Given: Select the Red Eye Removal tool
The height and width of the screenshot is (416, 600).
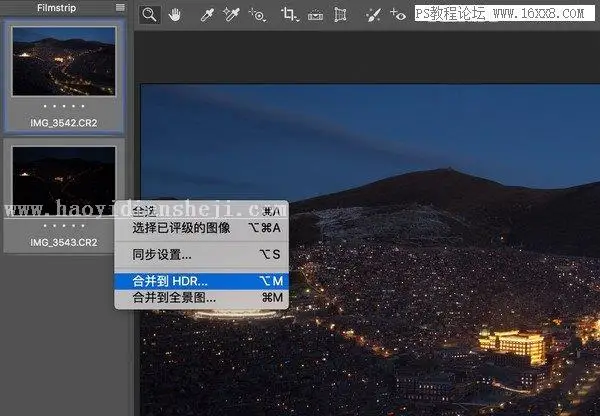Looking at the screenshot, I should (398, 15).
